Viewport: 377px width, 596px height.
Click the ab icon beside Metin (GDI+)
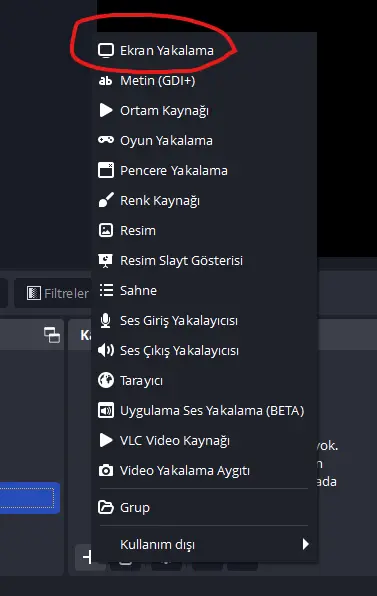pos(106,81)
